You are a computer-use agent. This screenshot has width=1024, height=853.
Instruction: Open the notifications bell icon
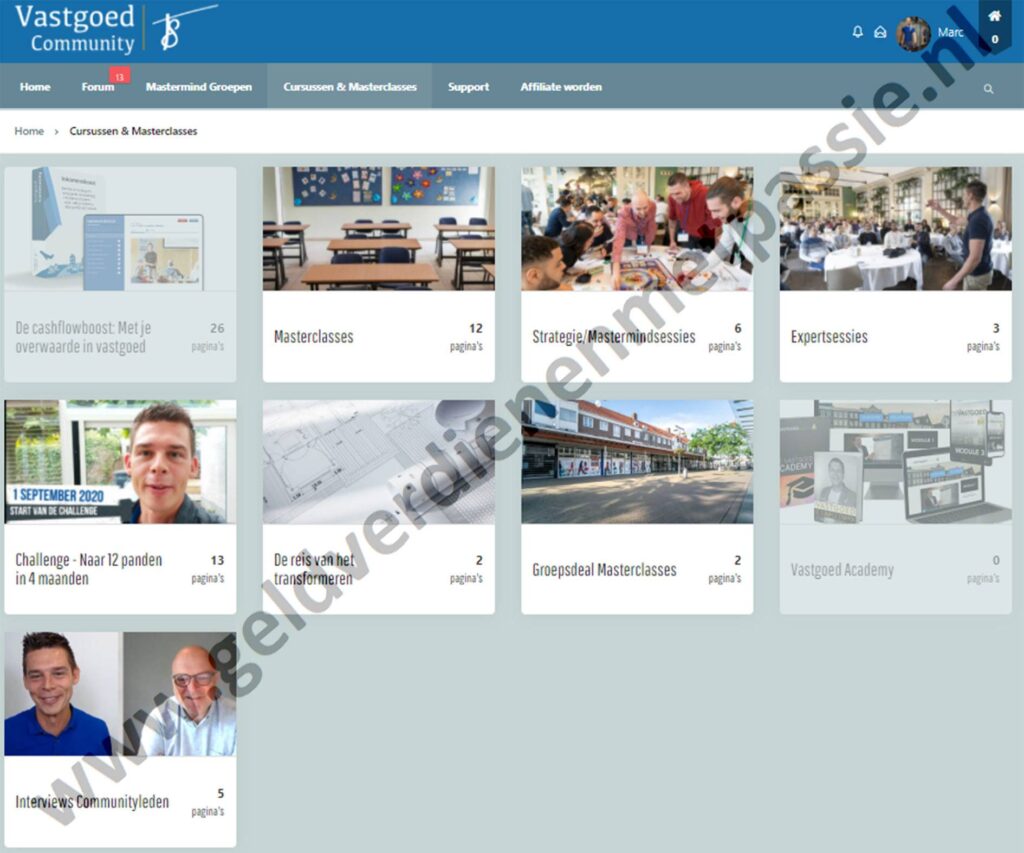click(x=857, y=32)
